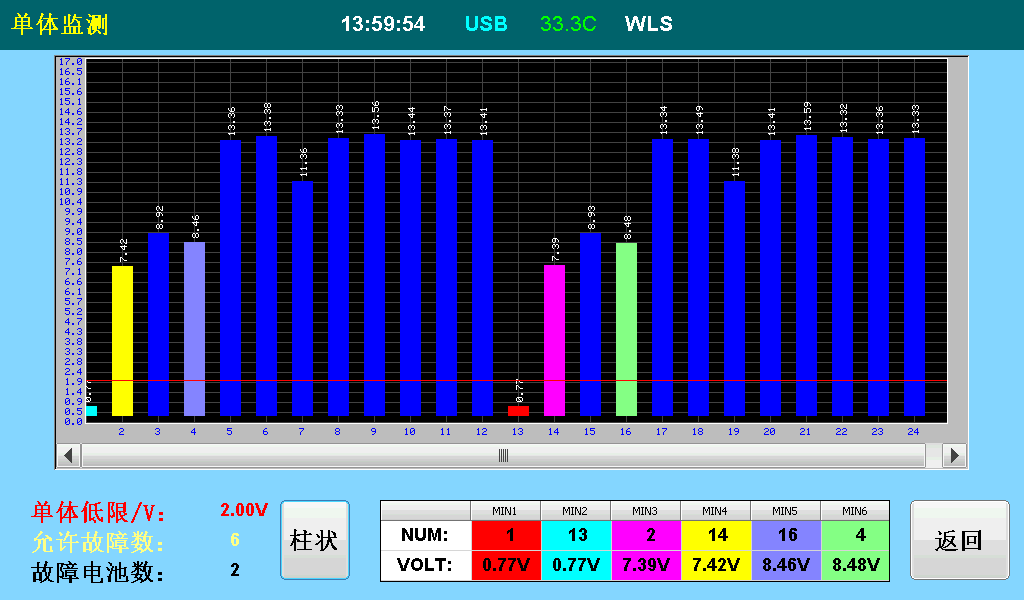Click the 柱状 chart mode button
The width and height of the screenshot is (1024, 600).
314,540
